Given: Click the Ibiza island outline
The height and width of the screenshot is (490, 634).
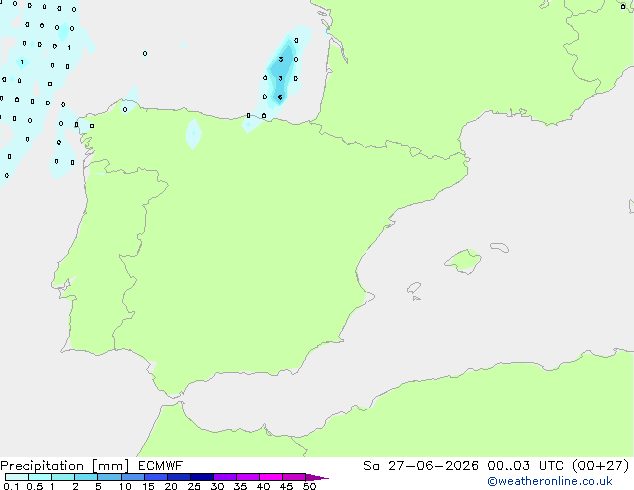Looking at the screenshot, I should 414,288.
